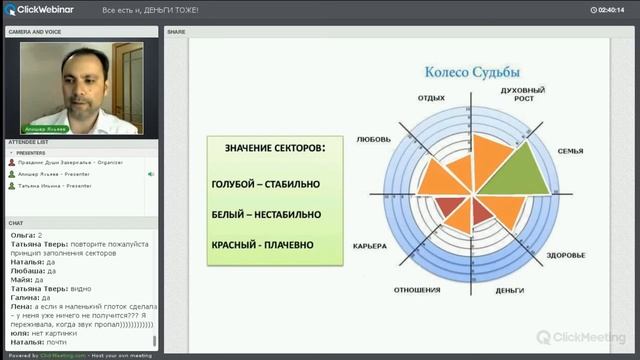Screen dimensions: 640x360
Task: Click the 'ГОЛУБОЙ – СТАБИЛЬНО' line
Action: coord(266,184)
